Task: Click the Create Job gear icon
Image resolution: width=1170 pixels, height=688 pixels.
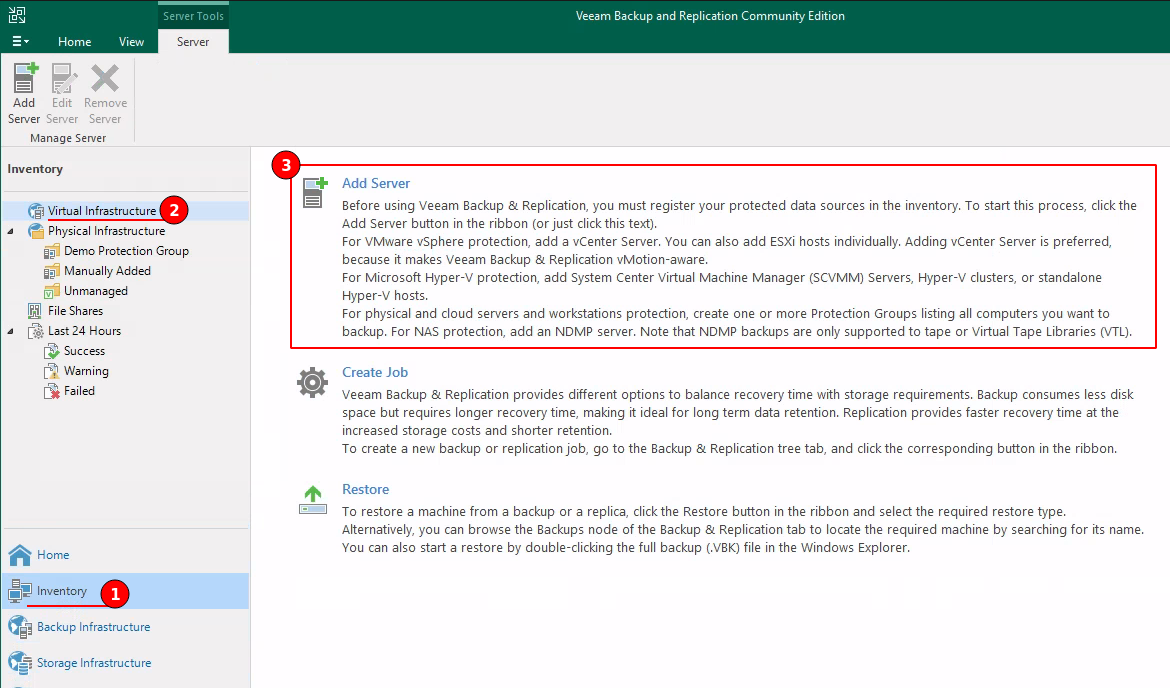Action: coord(313,382)
